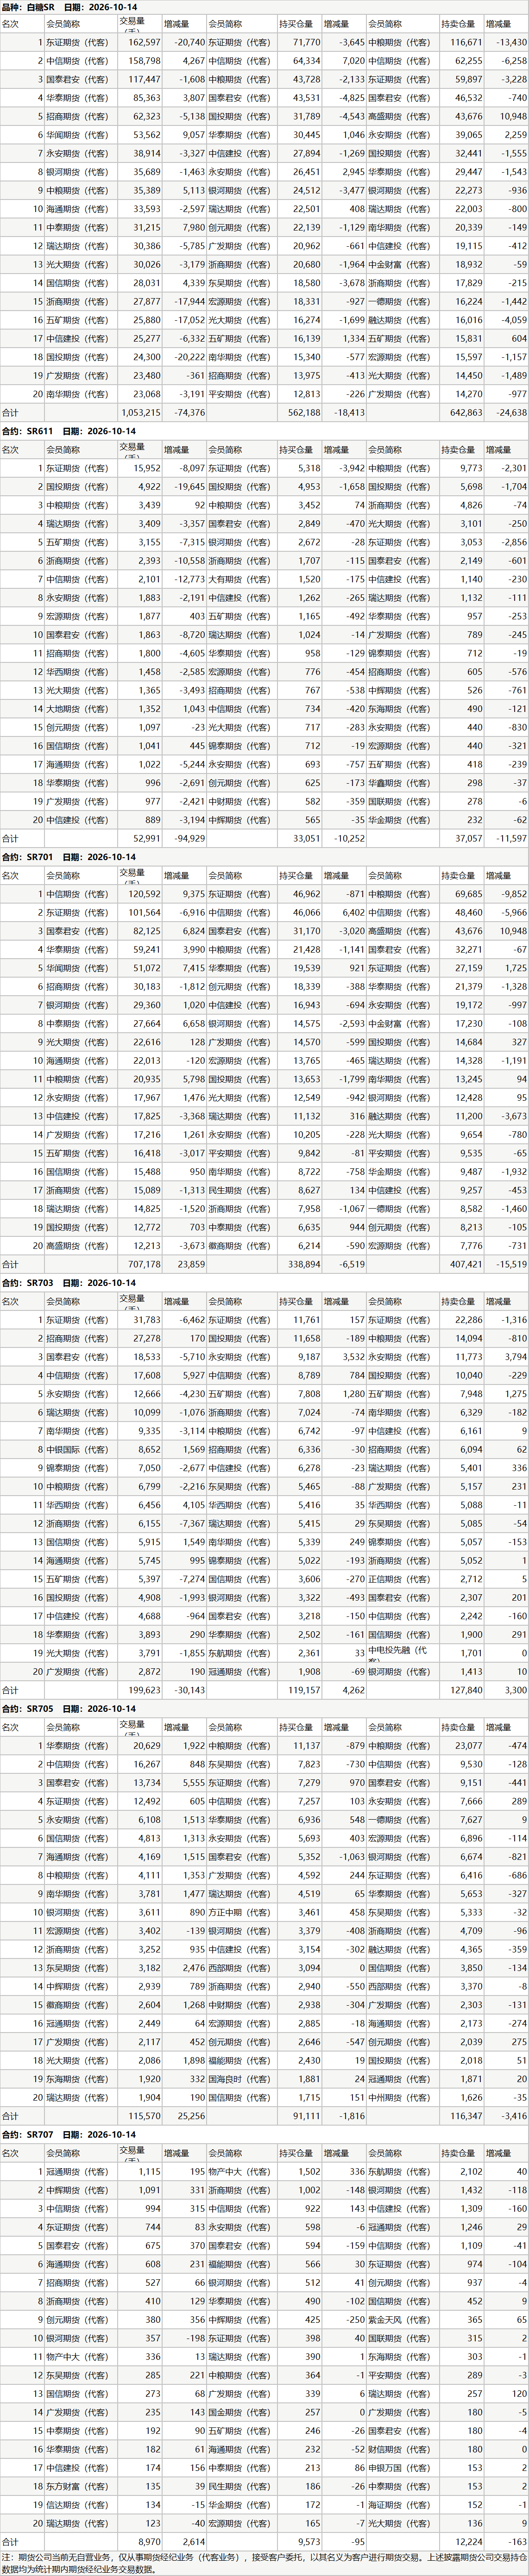
Task: Click SR703 trading volume 31,783
Action: coord(147,1320)
